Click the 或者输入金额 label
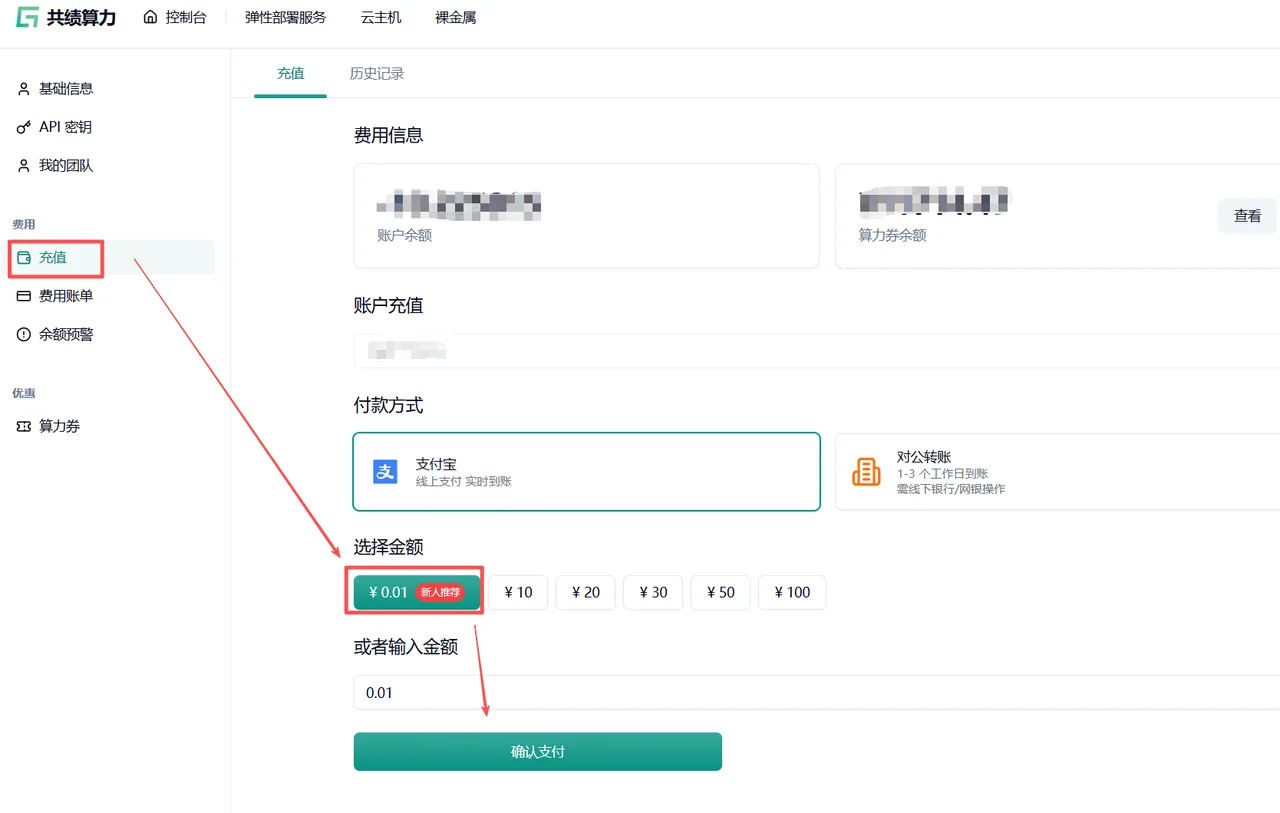1280x813 pixels. (x=406, y=647)
